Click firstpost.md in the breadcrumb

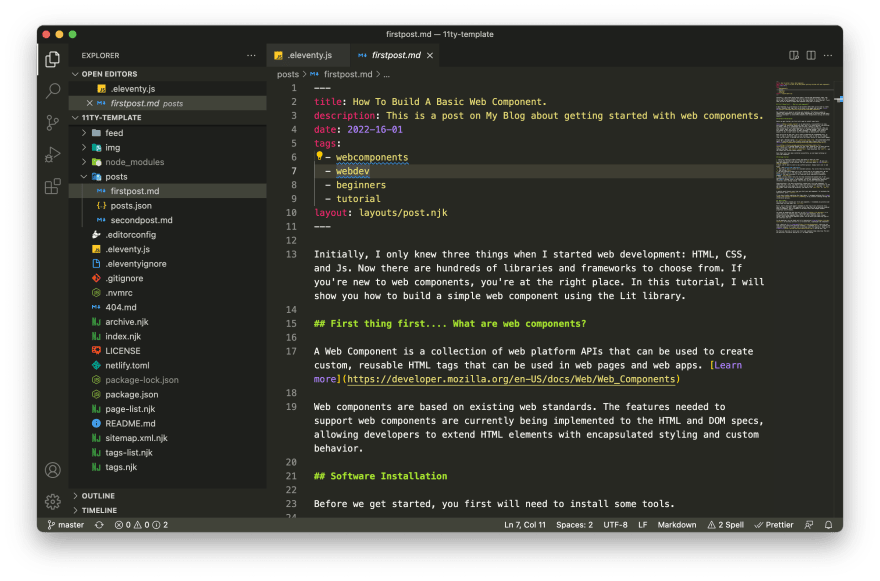pyautogui.click(x=341, y=74)
